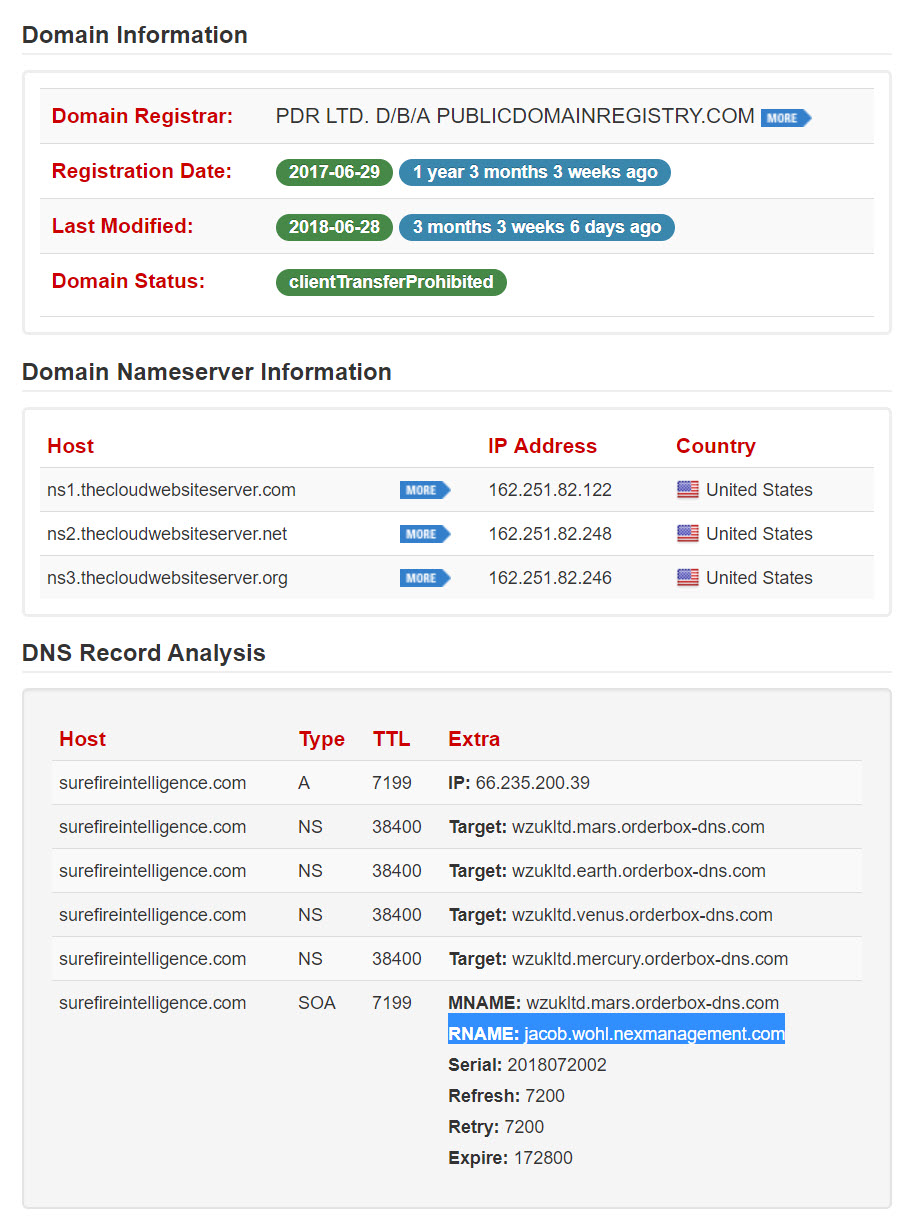Click MORE badge next to PUBLICDOMAINREGISTRY.COM
906x1216 pixels.
[x=786, y=118]
